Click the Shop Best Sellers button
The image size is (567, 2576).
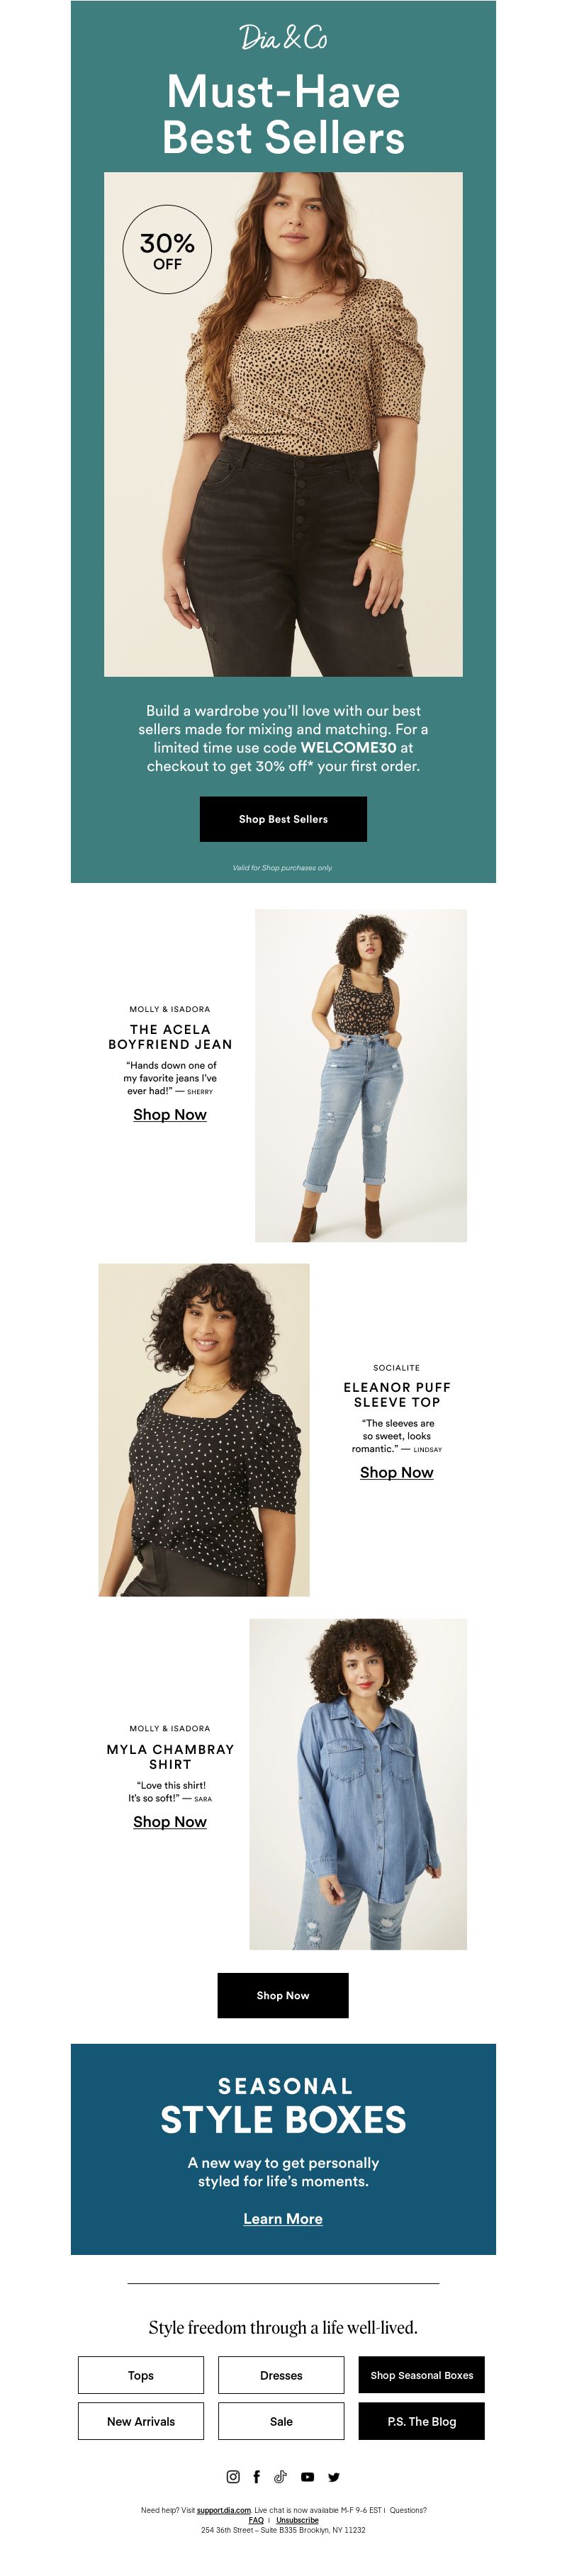click(x=283, y=819)
